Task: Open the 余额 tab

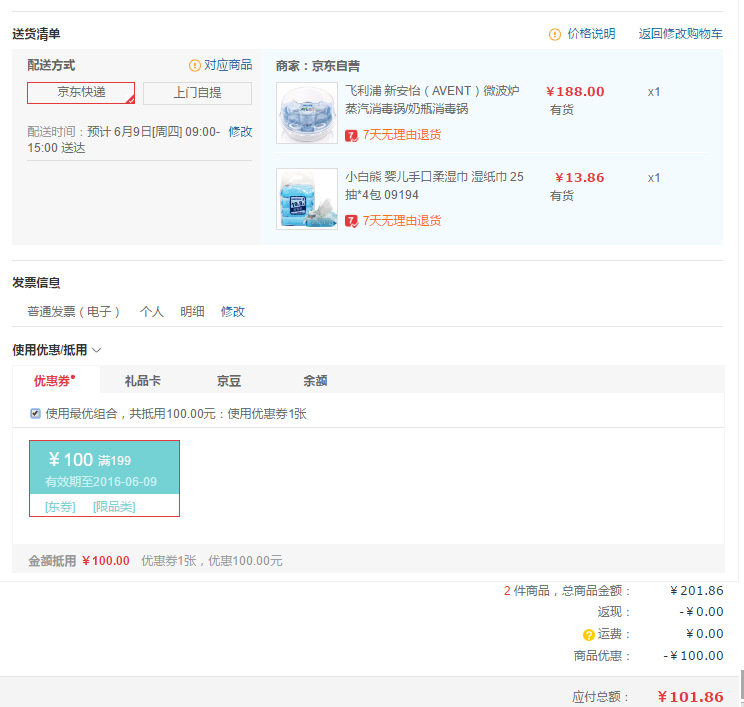Action: (315, 381)
